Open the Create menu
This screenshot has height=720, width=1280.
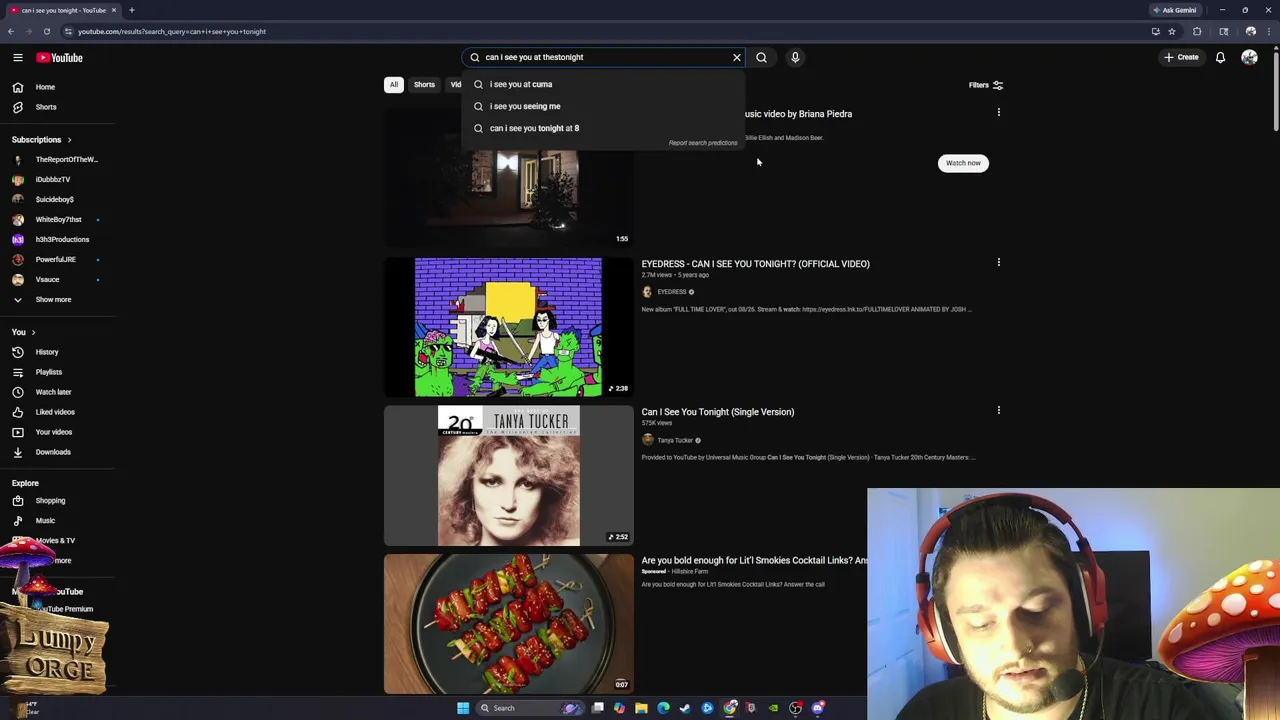(1181, 57)
